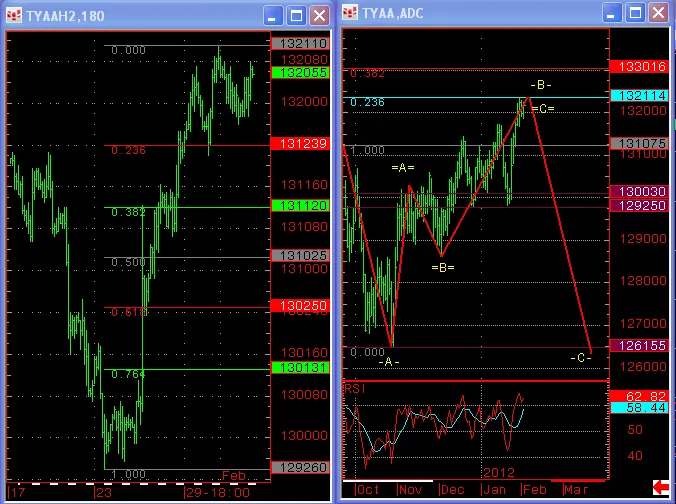Screen dimensions: 676x504
Task: Maximize the TYAAH2,180 chart window
Action: (x=295, y=15)
